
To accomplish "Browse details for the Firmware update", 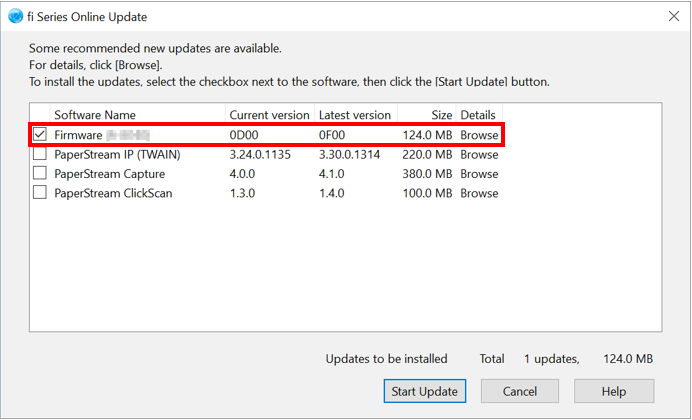I will [479, 135].
